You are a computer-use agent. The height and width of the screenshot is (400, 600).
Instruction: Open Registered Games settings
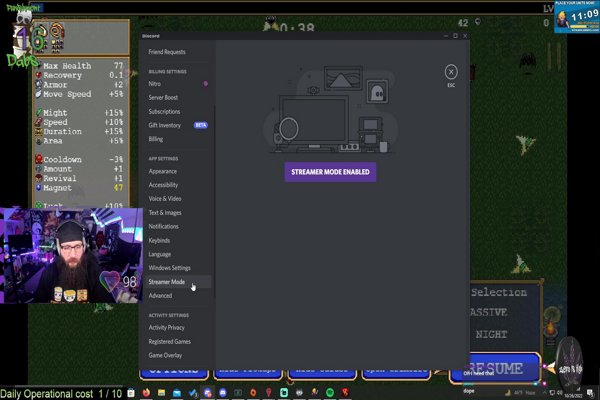[x=170, y=341]
